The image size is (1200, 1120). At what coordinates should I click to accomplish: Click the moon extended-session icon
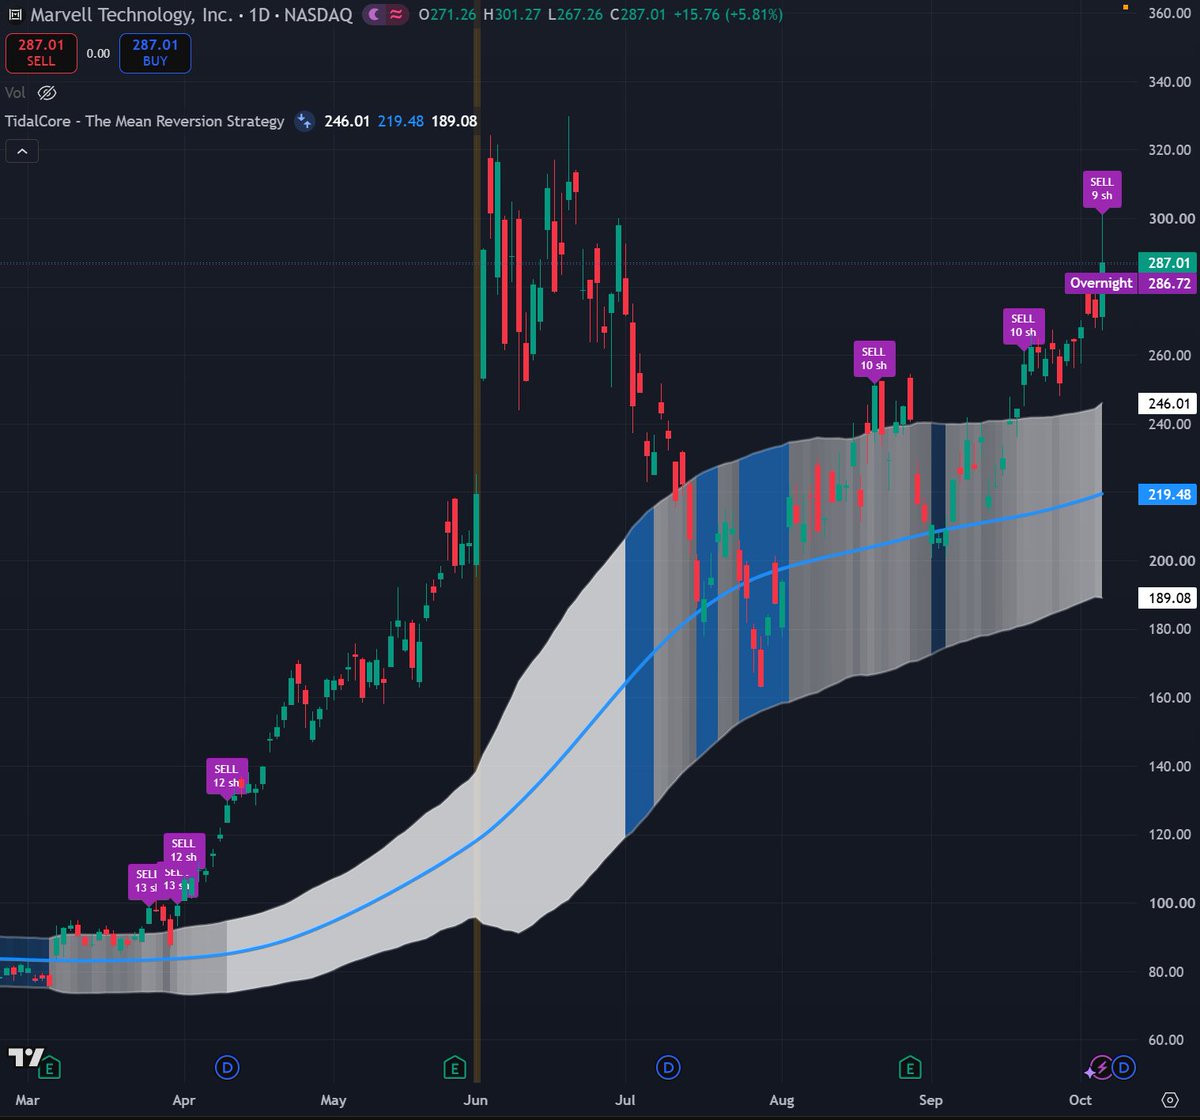[x=373, y=15]
